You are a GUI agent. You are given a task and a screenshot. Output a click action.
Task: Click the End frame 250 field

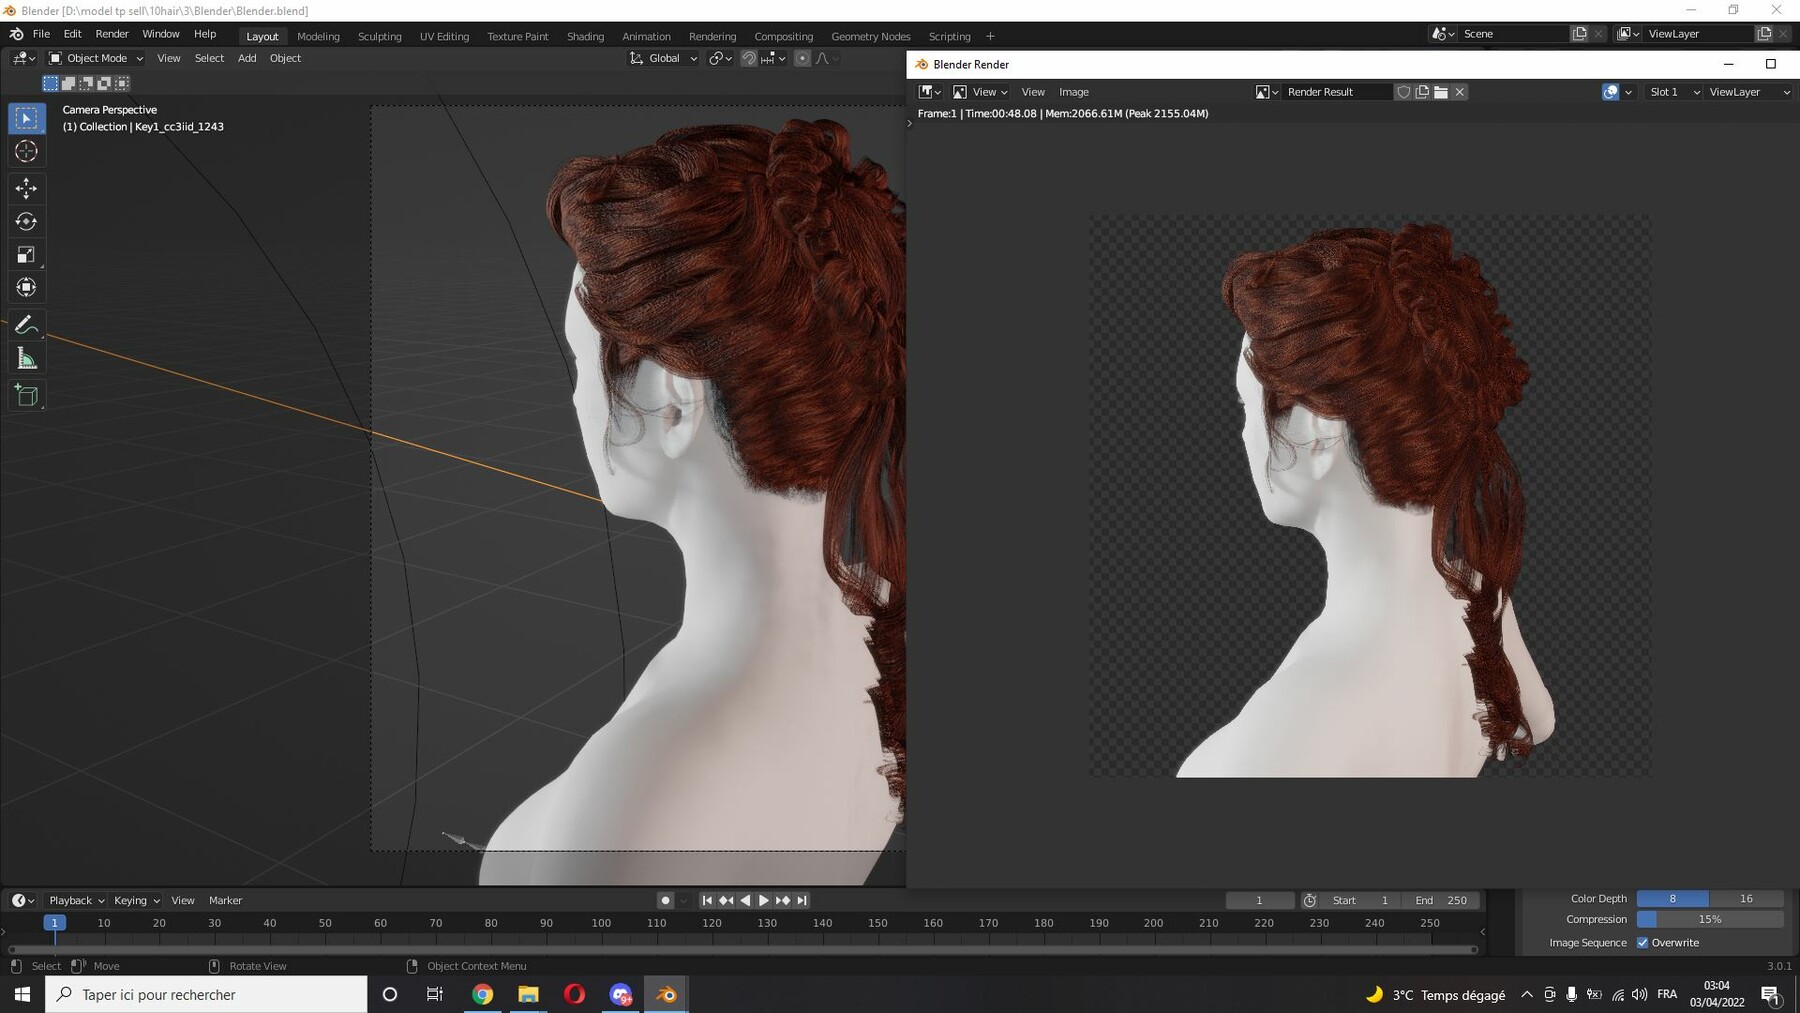(x=1441, y=901)
